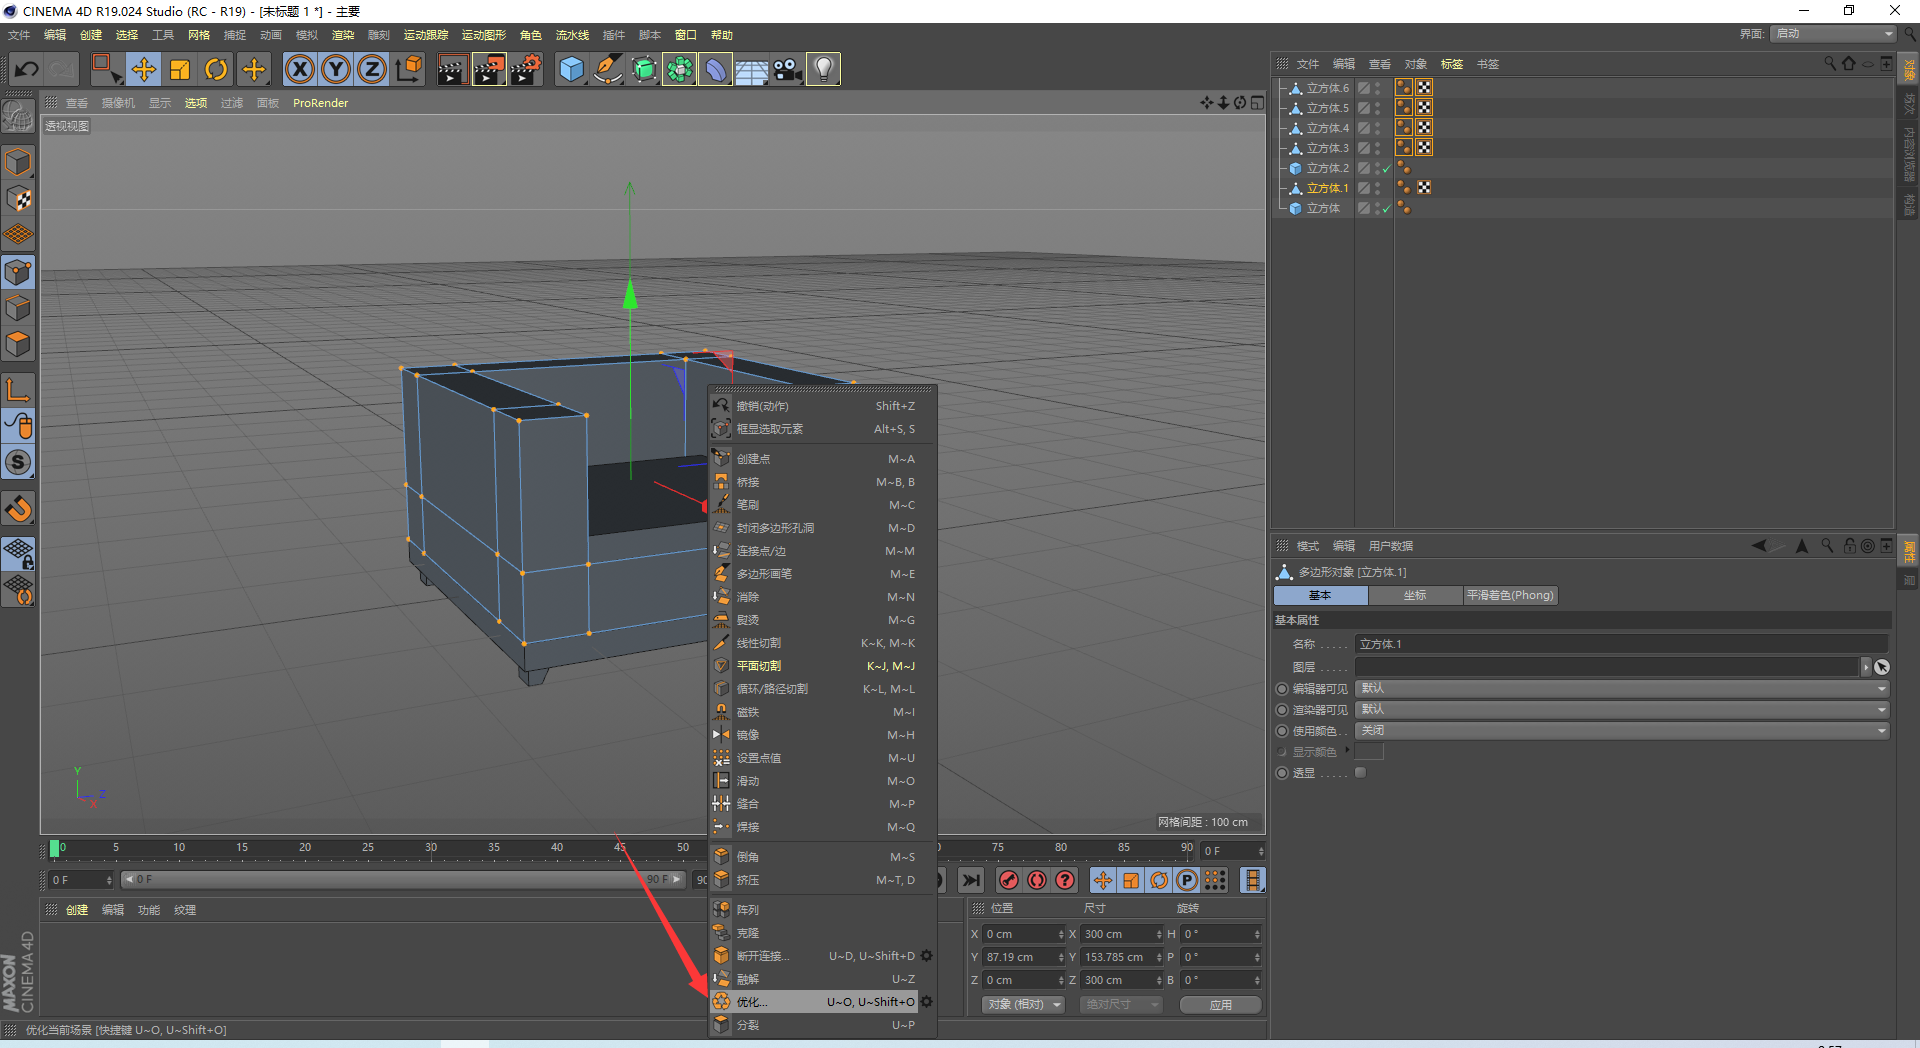1920x1048 pixels.
Task: Click the points mode icon in left sidebar
Action: 19,272
